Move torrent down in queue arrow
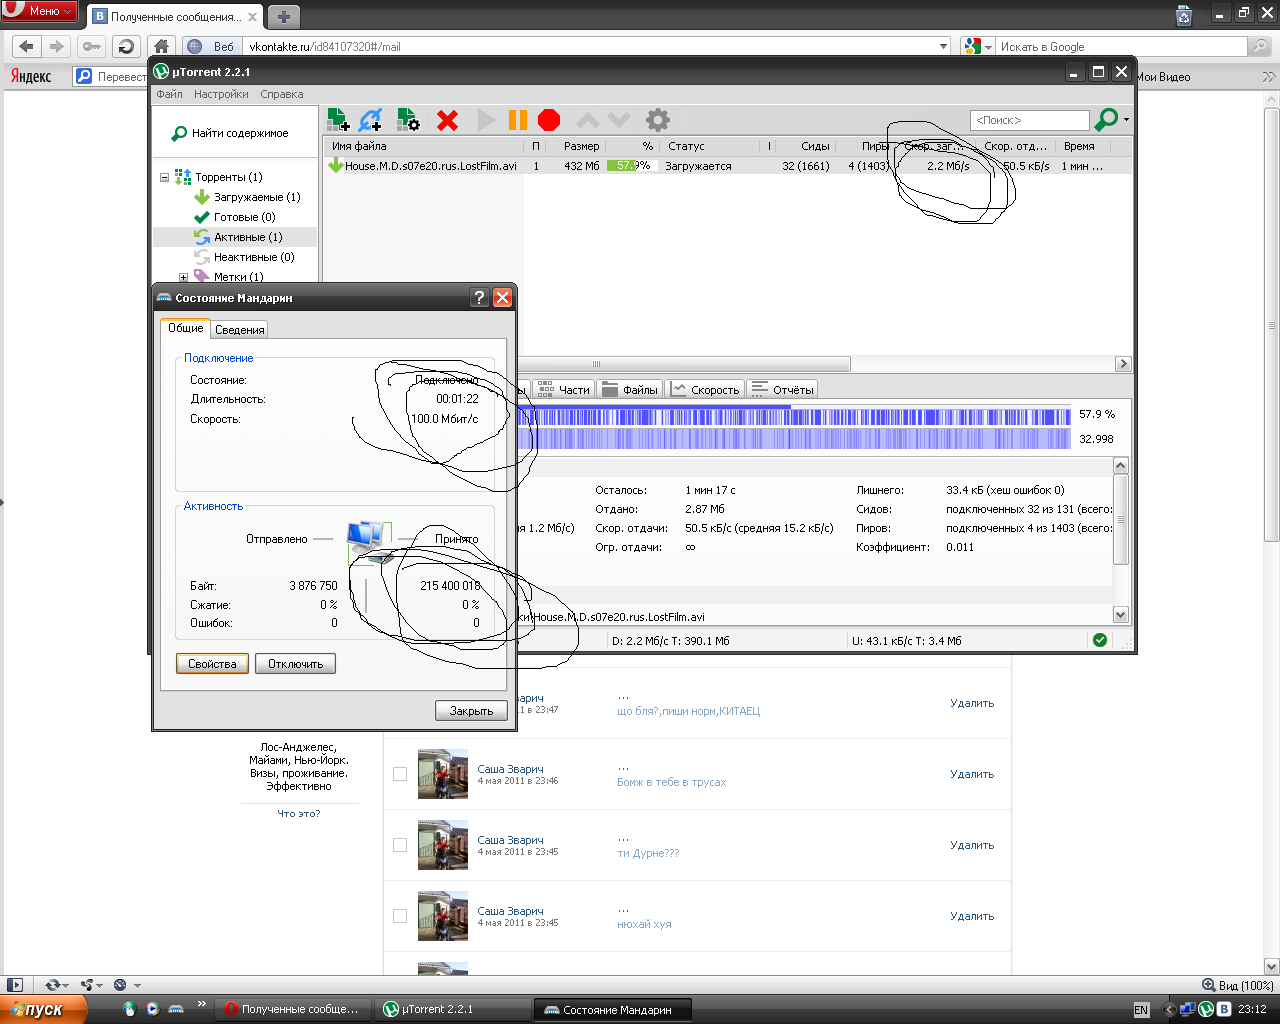The image size is (1280, 1024). point(619,120)
